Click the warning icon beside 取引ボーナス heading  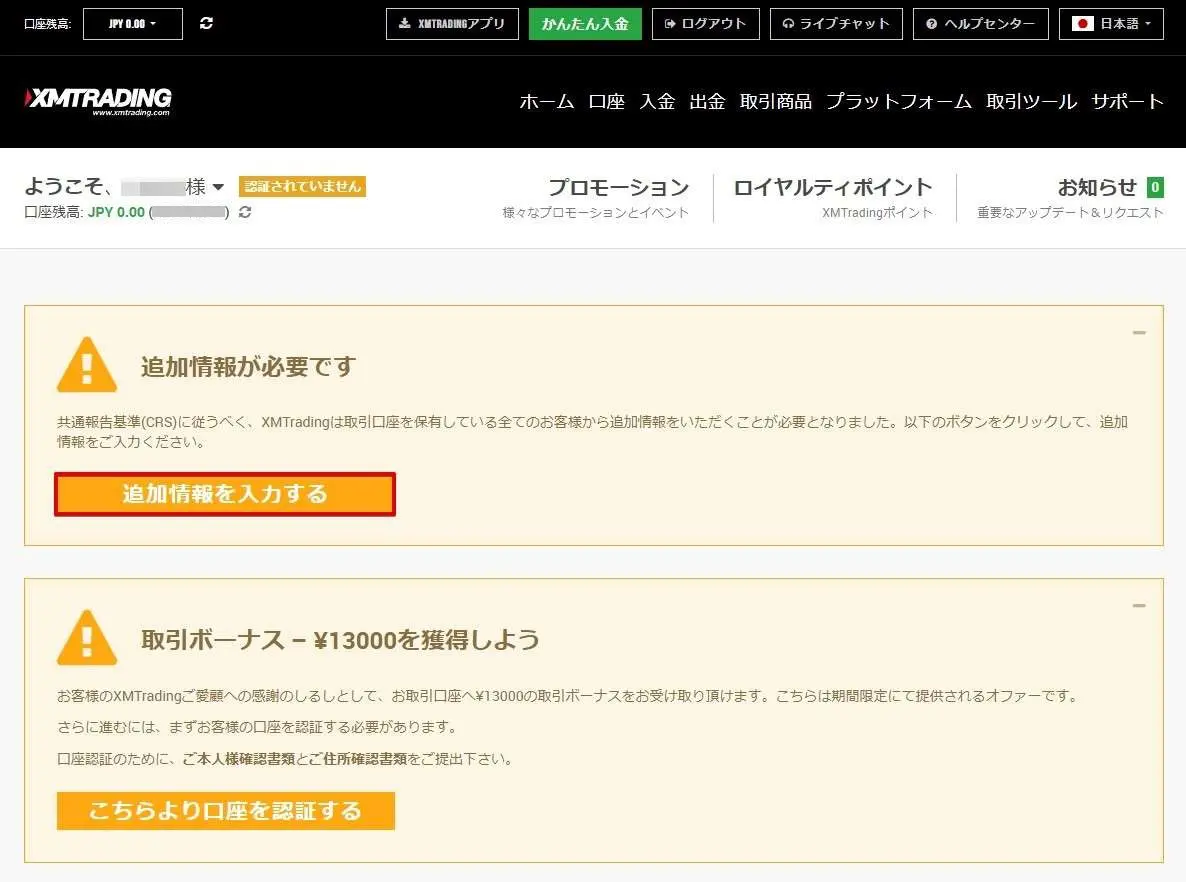(87, 638)
